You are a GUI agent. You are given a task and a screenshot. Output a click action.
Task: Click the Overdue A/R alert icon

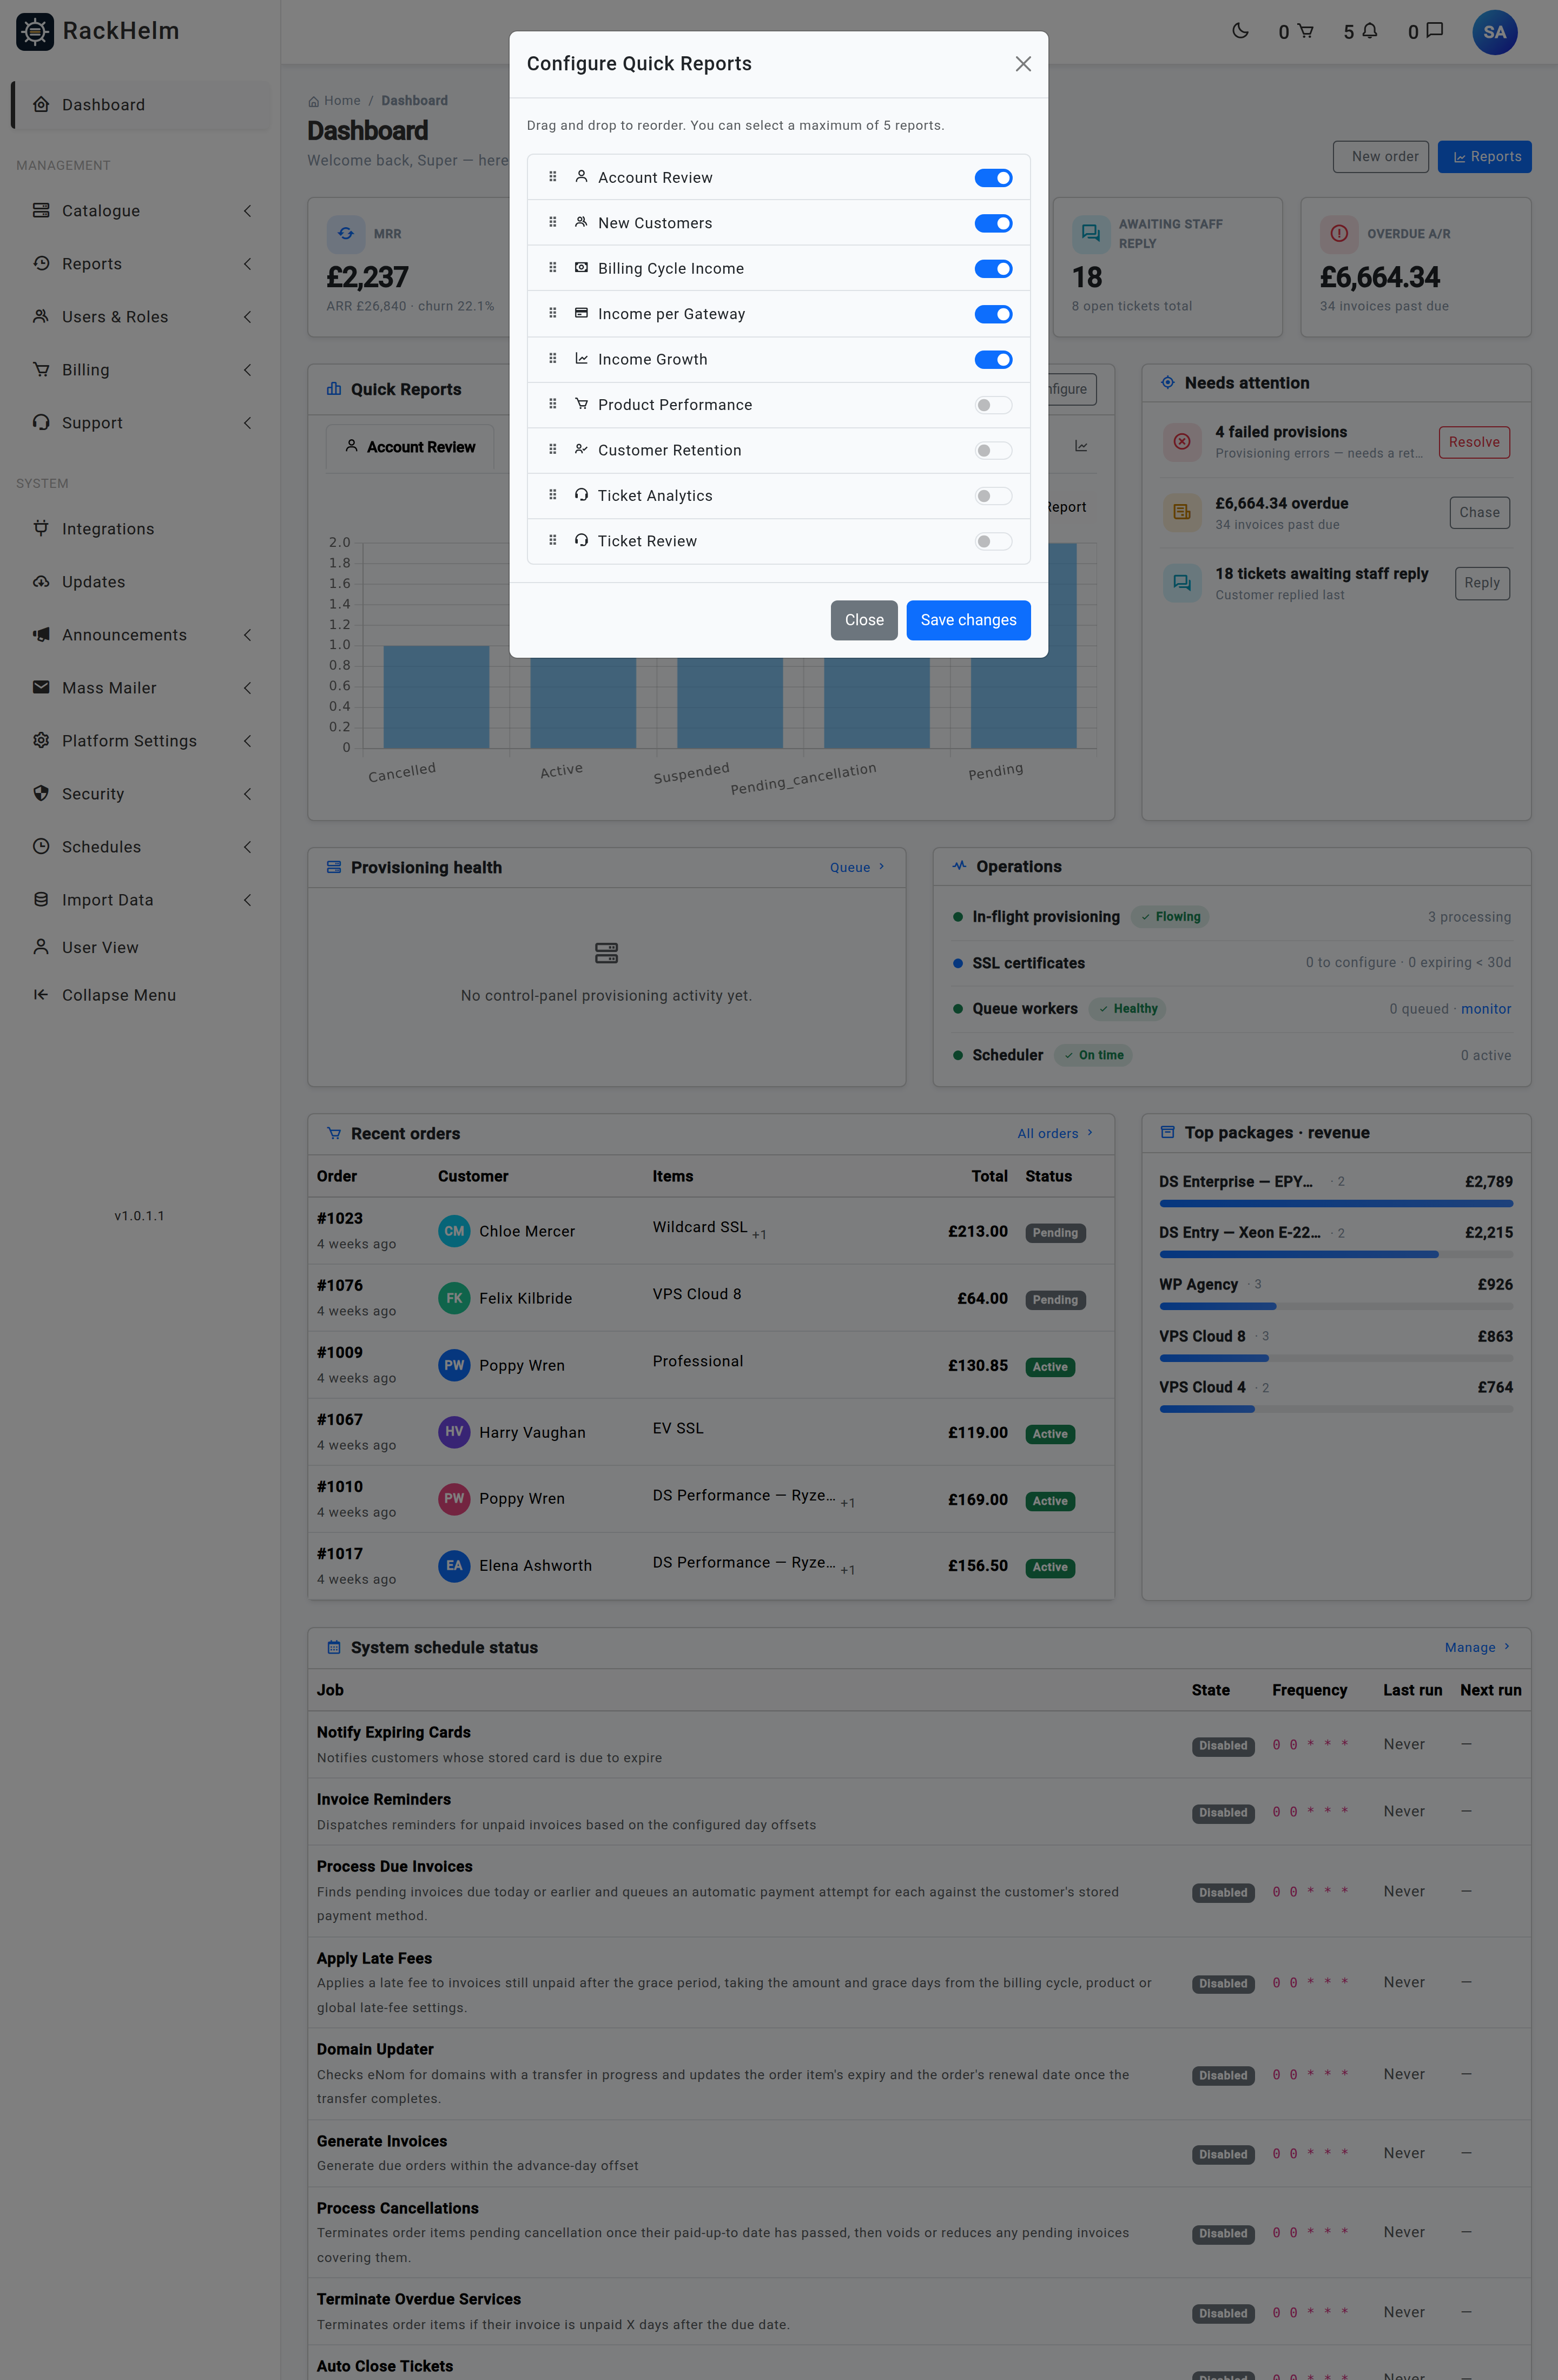click(x=1339, y=233)
